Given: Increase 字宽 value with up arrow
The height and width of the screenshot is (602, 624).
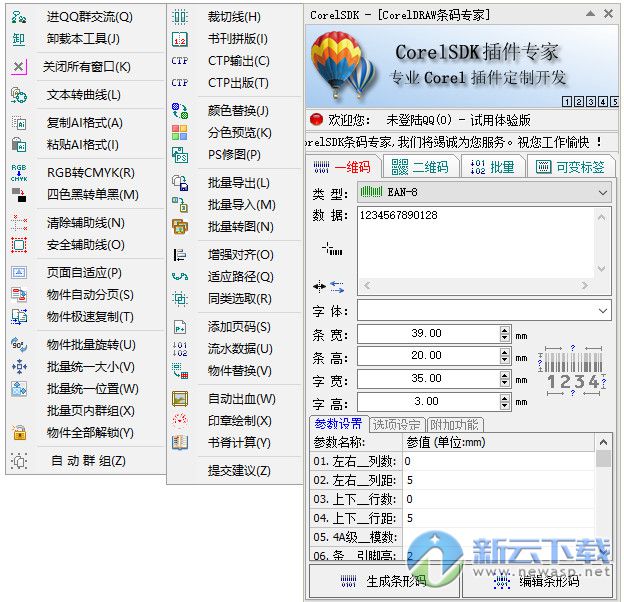Looking at the screenshot, I should point(505,376).
